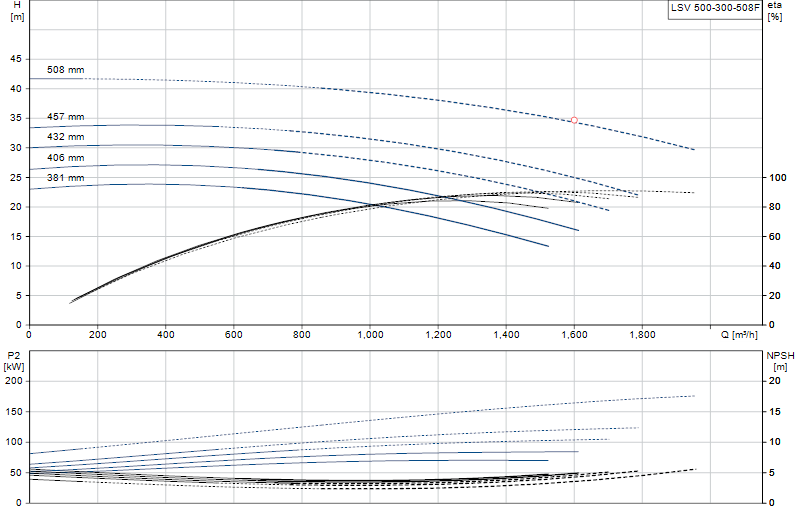Image resolution: width=800 pixels, height=520 pixels.
Task: Click the 45 value on head axis
Action: click(x=16, y=59)
